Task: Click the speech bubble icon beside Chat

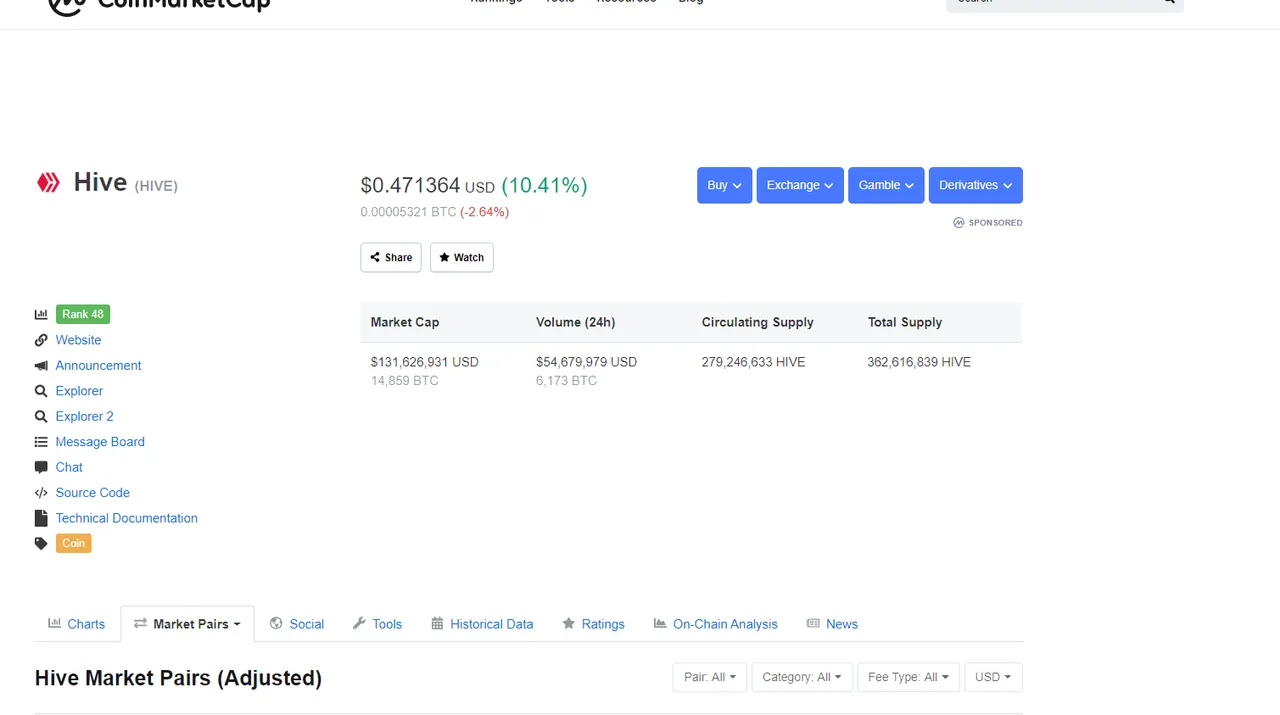Action: point(41,467)
